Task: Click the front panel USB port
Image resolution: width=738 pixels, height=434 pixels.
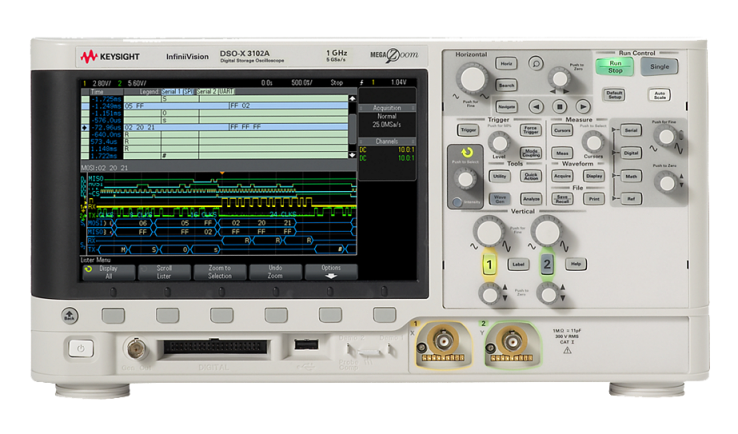Action: tap(306, 345)
